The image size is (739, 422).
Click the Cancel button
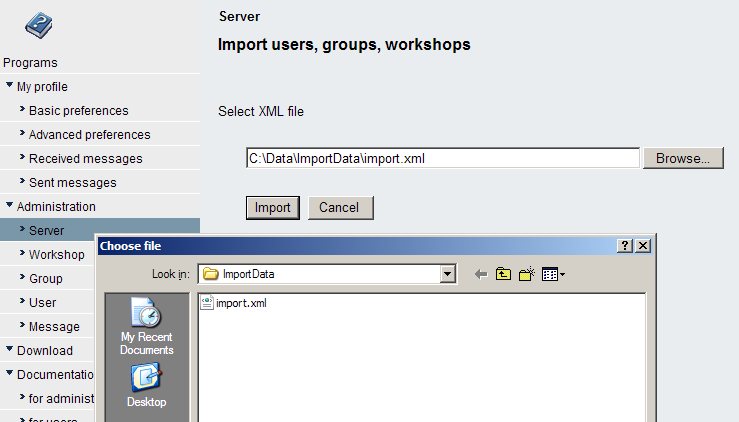[x=339, y=208]
